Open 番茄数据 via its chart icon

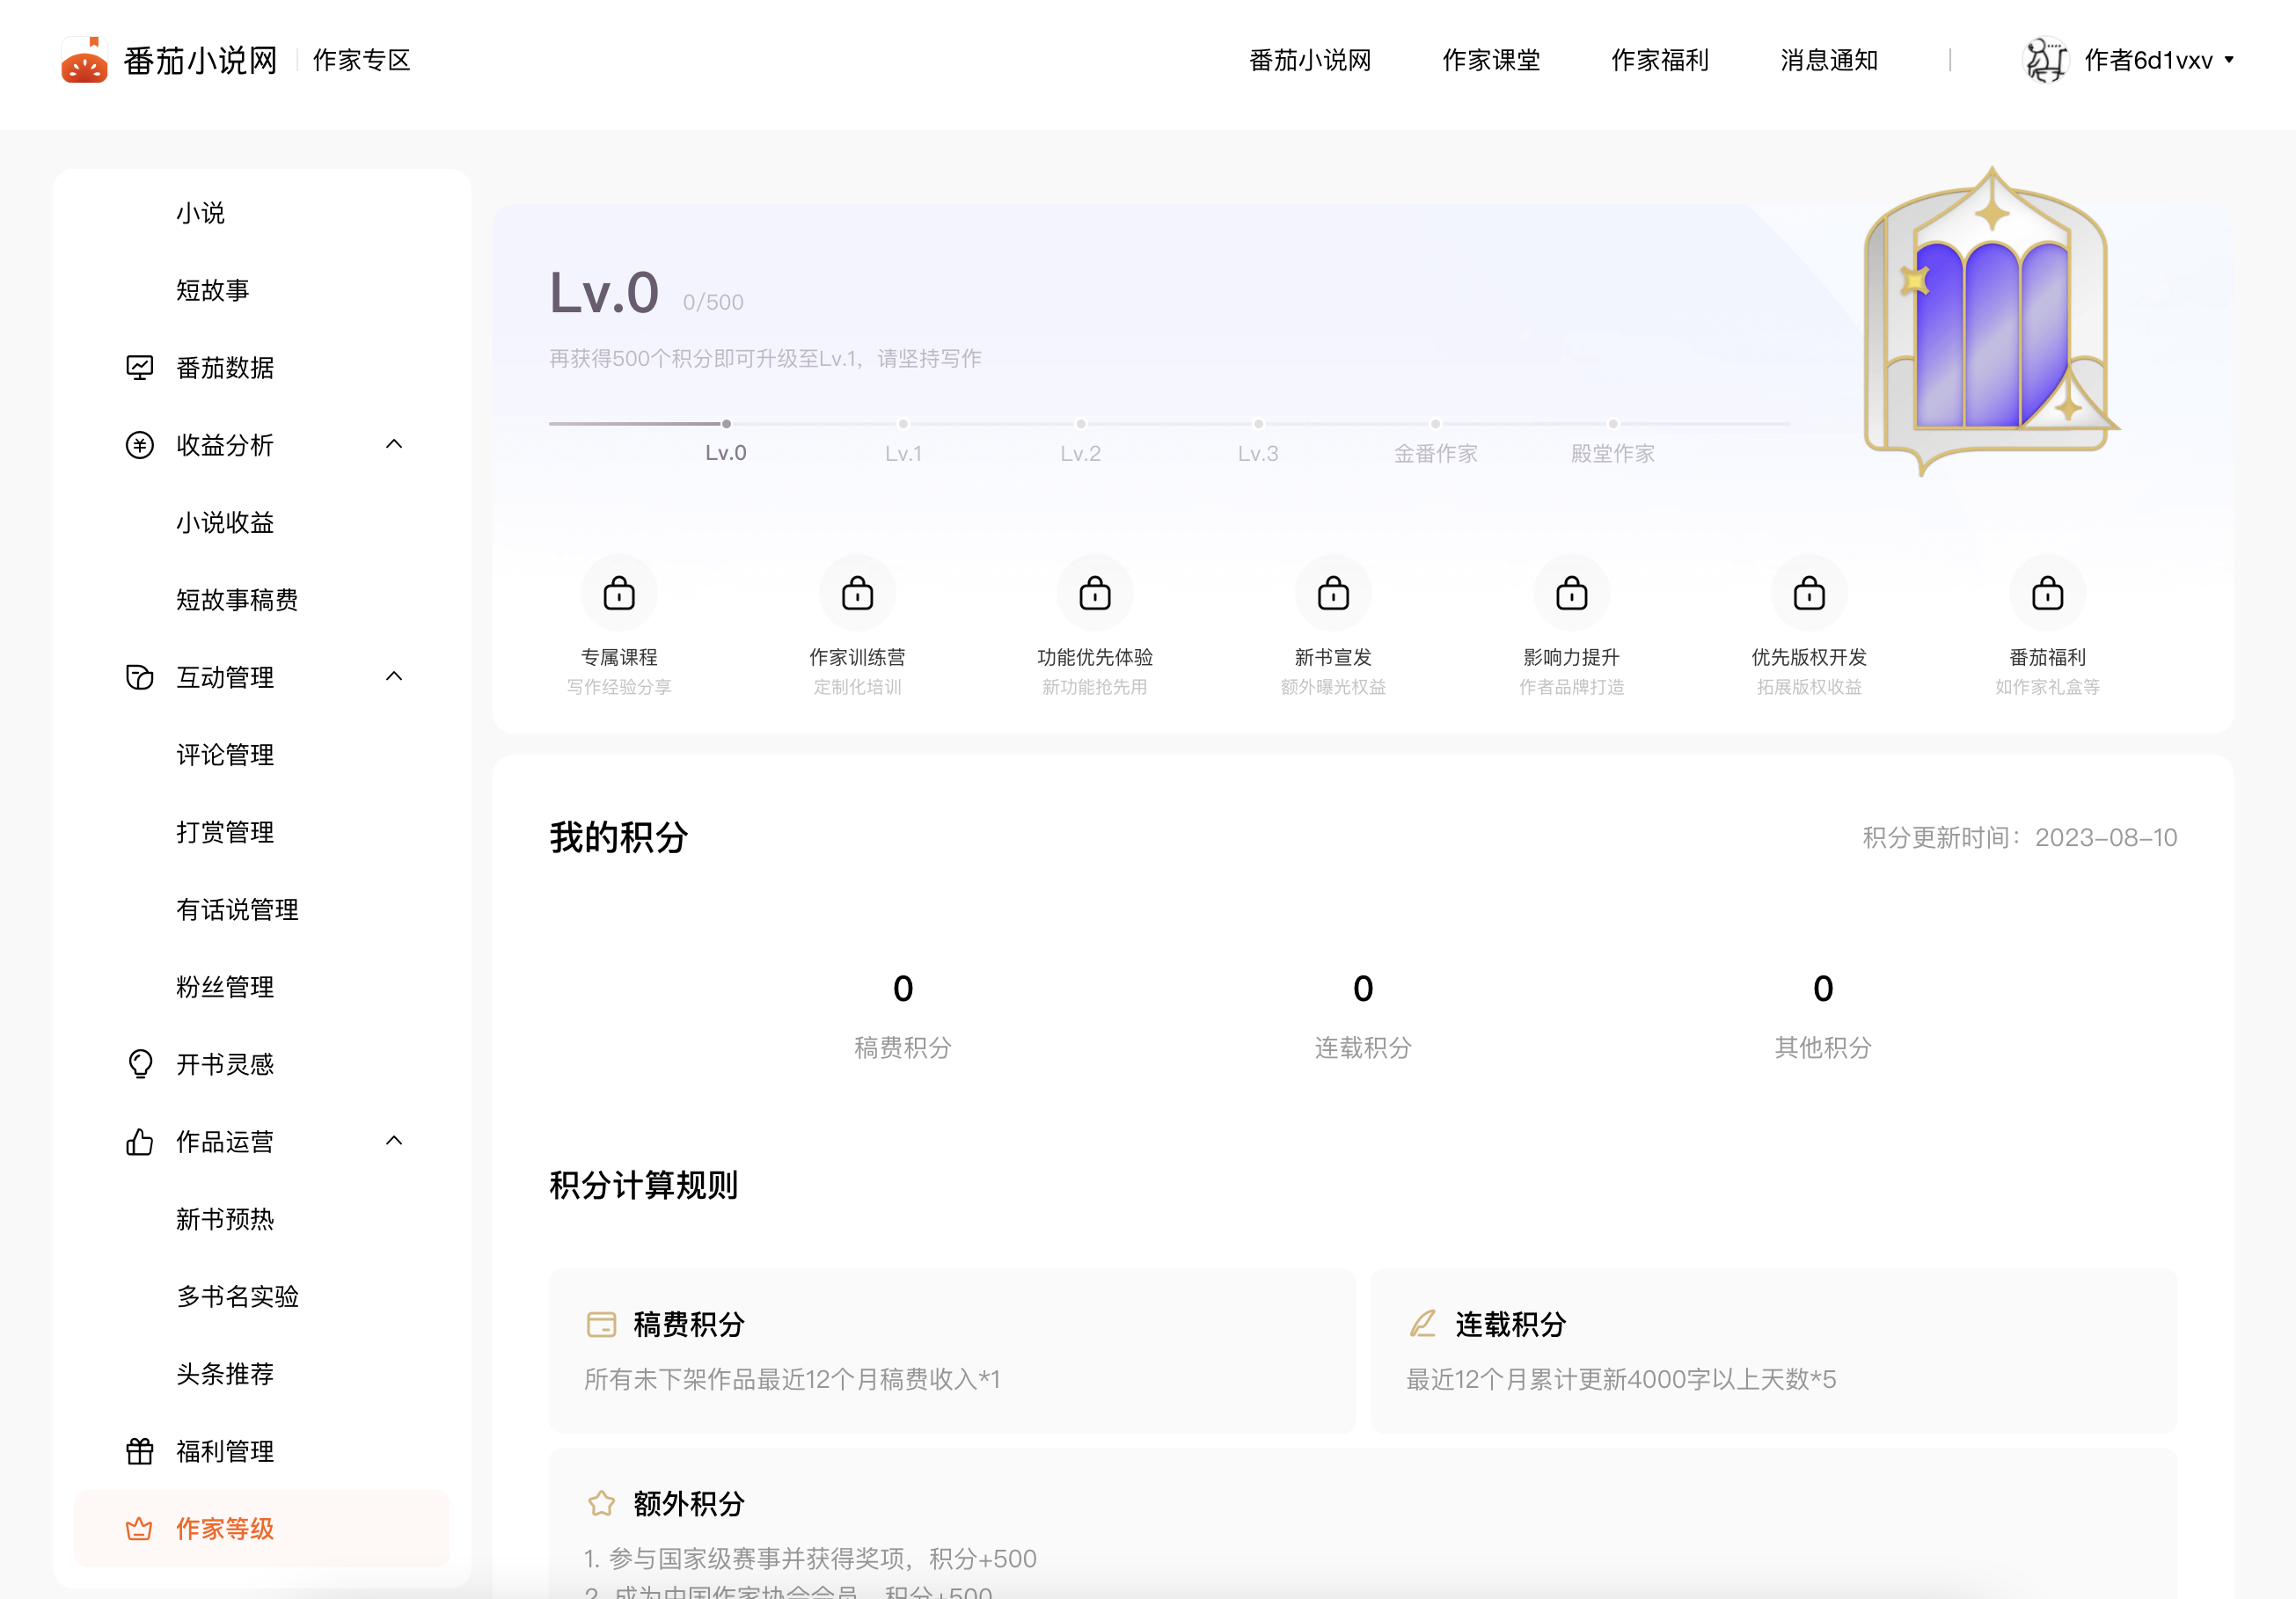140,368
